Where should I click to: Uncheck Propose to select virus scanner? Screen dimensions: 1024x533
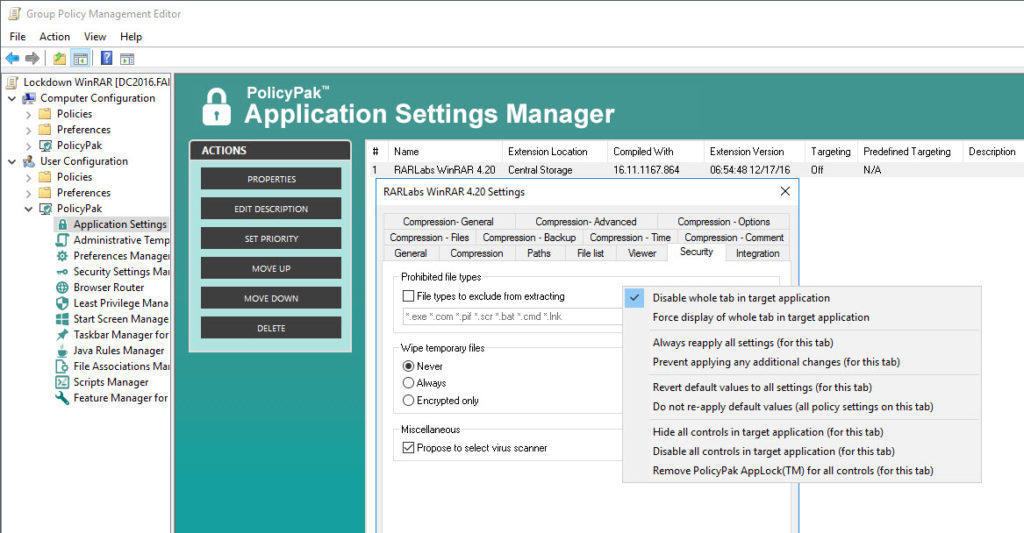409,447
